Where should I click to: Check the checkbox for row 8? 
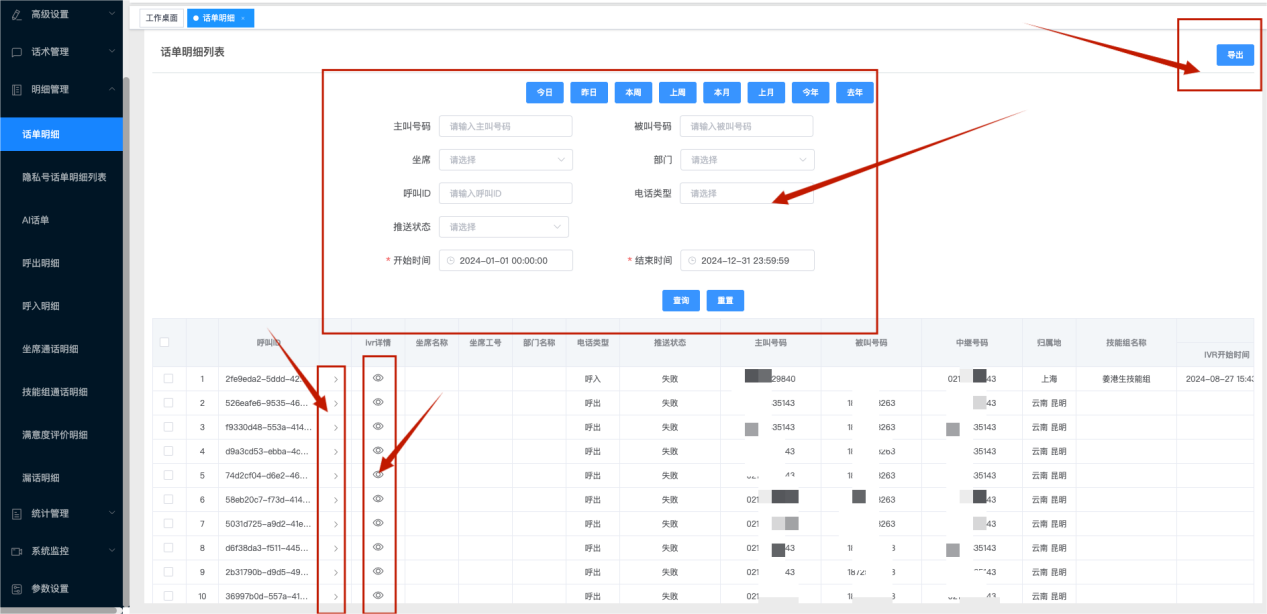(x=168, y=547)
